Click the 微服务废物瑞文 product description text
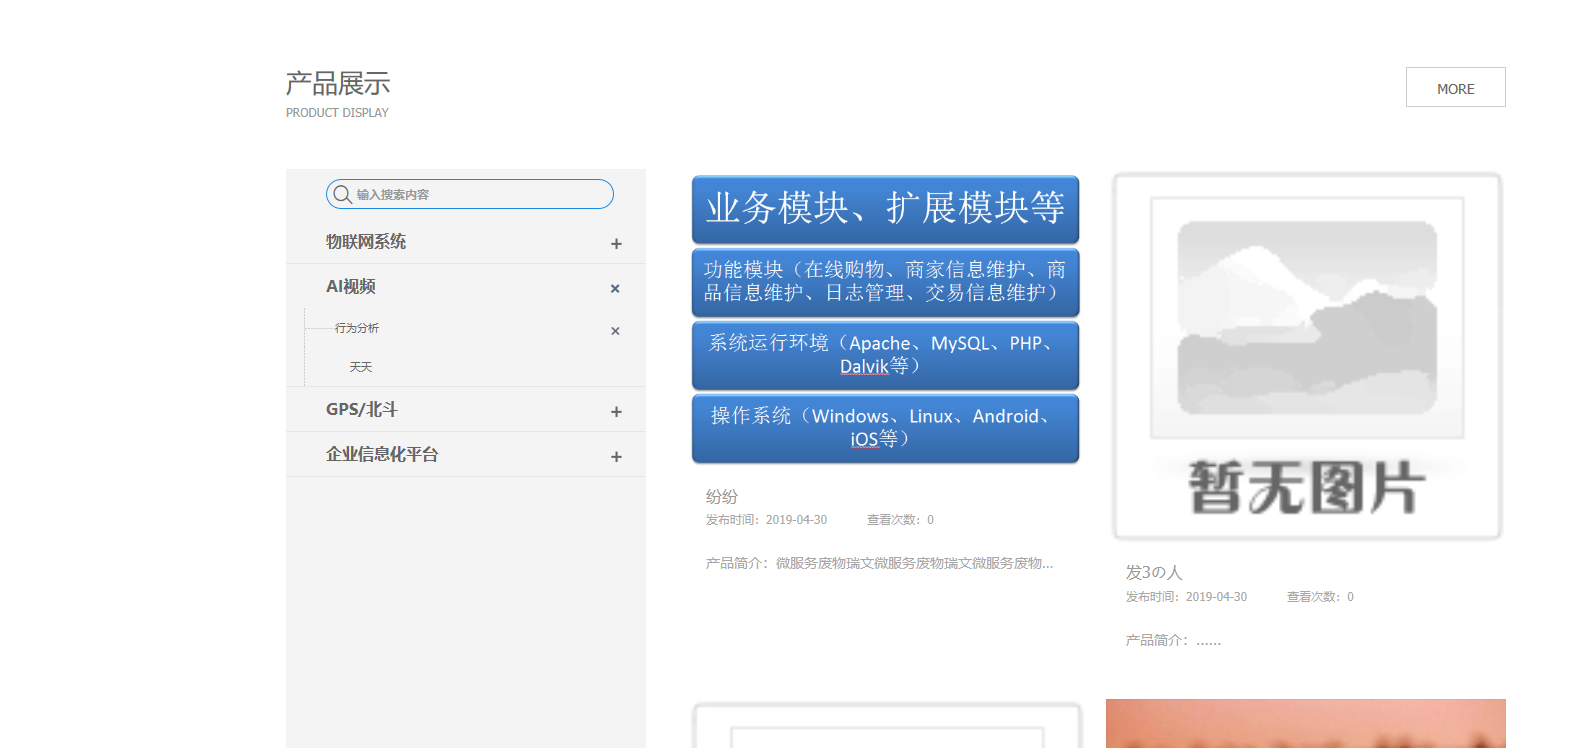Viewport: 1595px width, 748px height. pyautogui.click(x=880, y=564)
